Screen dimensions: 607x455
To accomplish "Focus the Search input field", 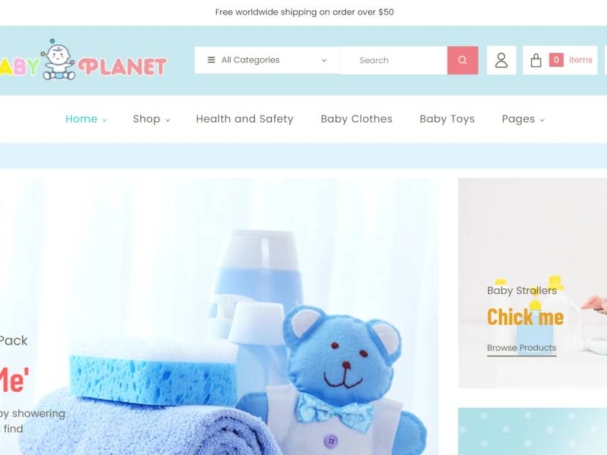I will tap(394, 60).
